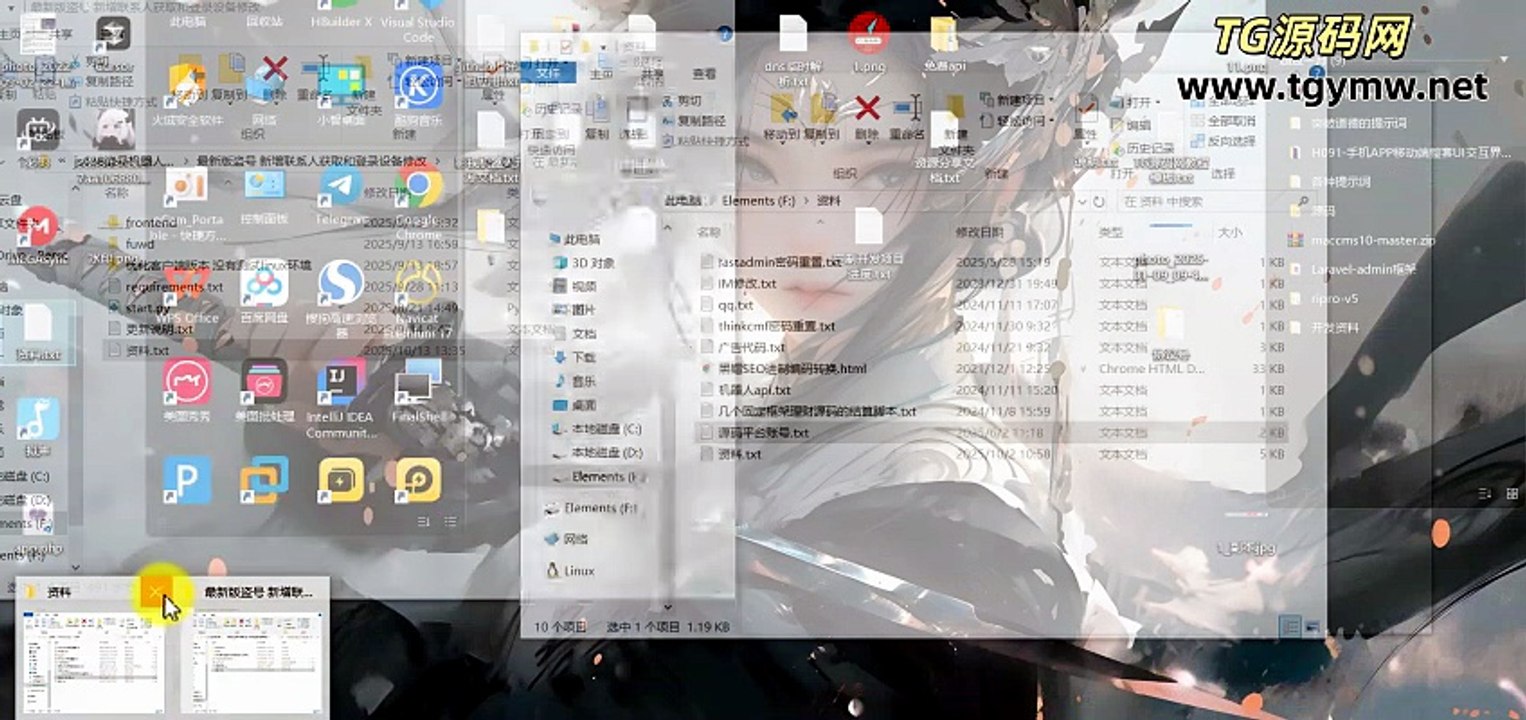Open the 文件 tab in the 资料 window

(549, 73)
